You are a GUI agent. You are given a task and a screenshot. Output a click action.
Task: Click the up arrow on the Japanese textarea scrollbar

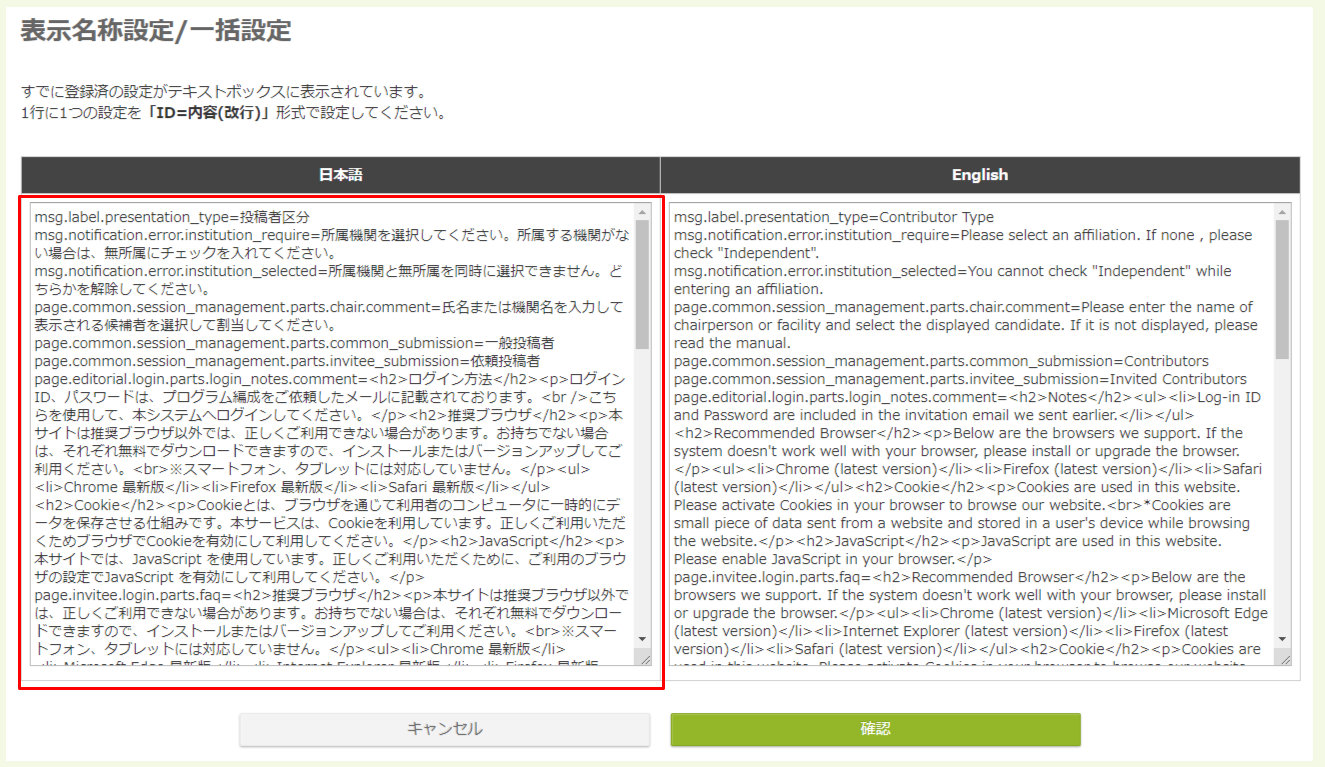pos(642,214)
